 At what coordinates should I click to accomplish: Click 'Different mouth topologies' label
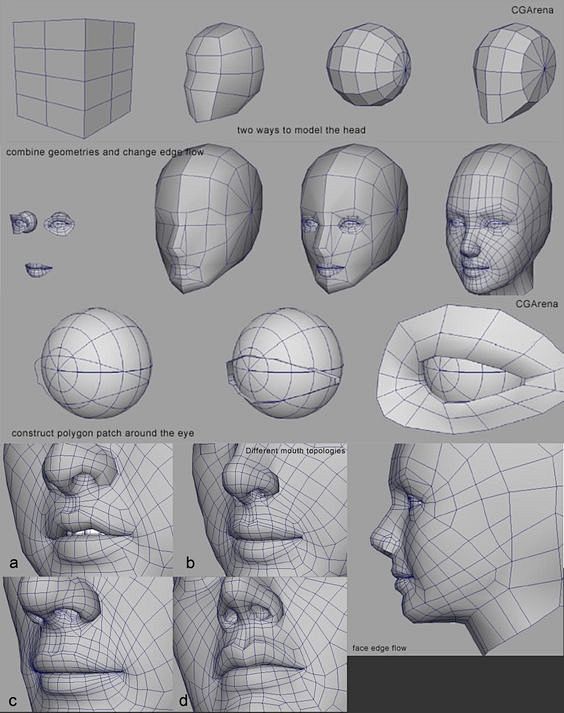coord(295,451)
